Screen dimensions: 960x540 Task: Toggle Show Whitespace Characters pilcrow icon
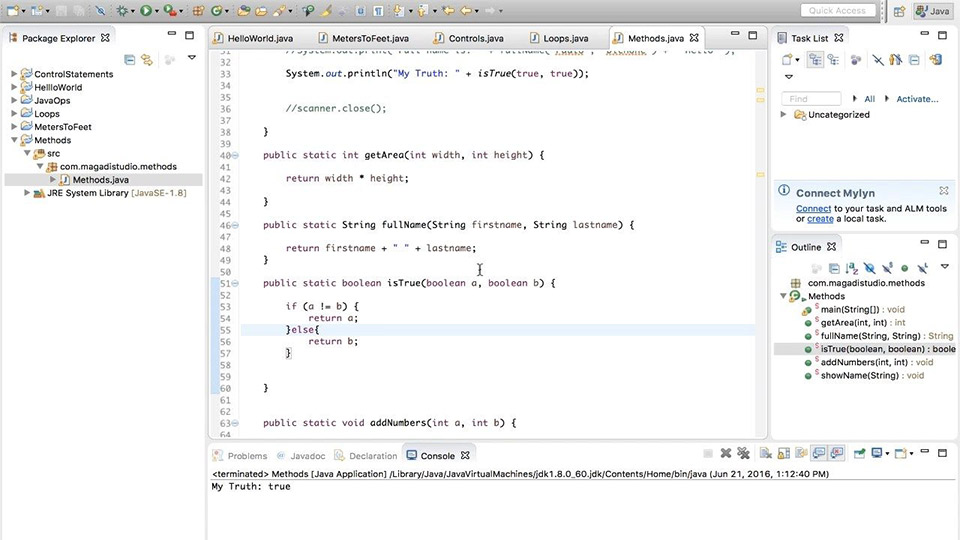pyautogui.click(x=378, y=10)
